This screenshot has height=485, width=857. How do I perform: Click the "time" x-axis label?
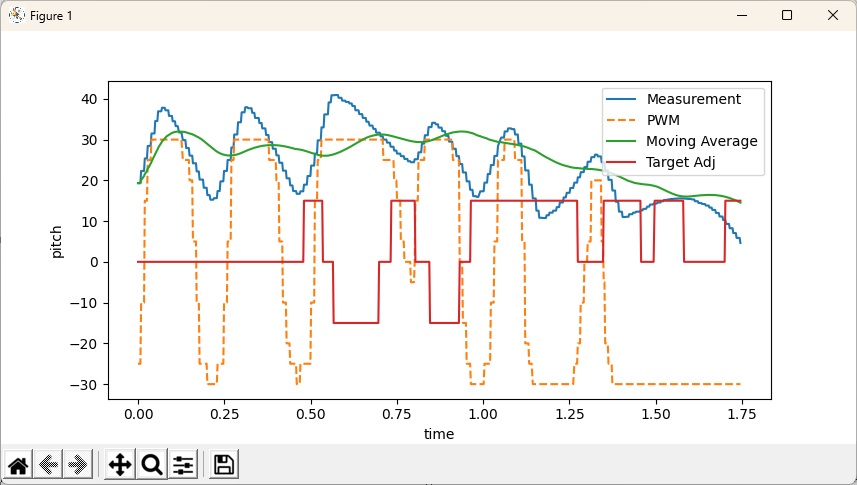(x=439, y=434)
